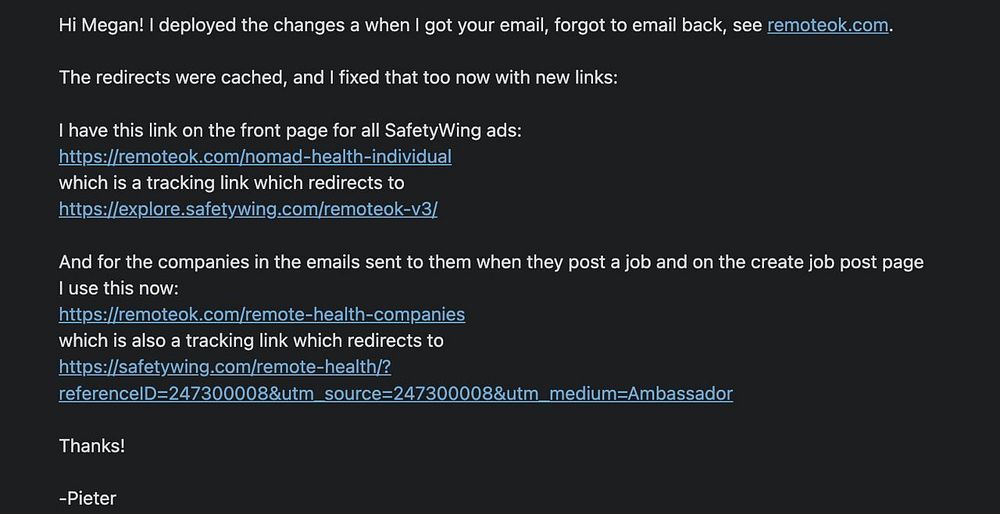The height and width of the screenshot is (514, 1000).
Task: Click the utm_medium=Ambassador end of the link
Action: point(640,393)
